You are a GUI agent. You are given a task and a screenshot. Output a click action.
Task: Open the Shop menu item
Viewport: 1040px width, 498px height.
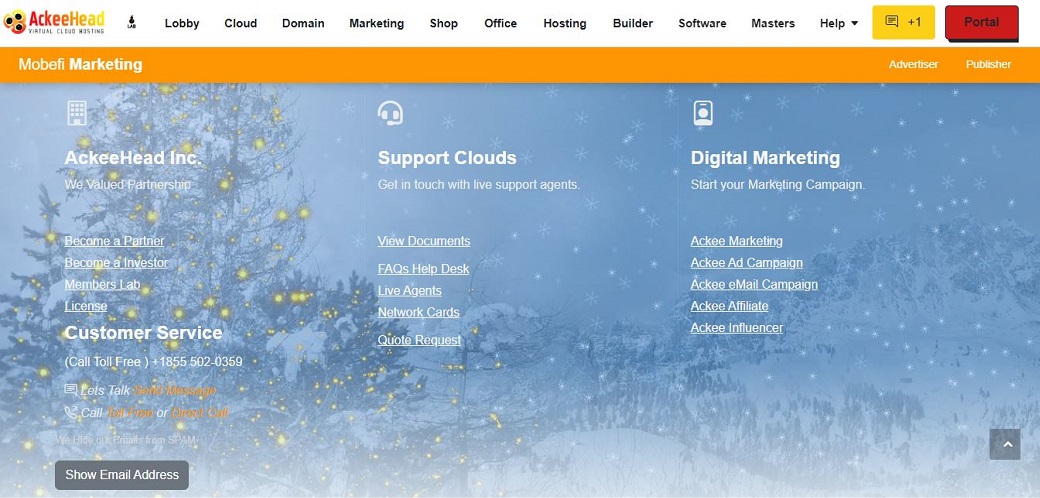pos(444,23)
